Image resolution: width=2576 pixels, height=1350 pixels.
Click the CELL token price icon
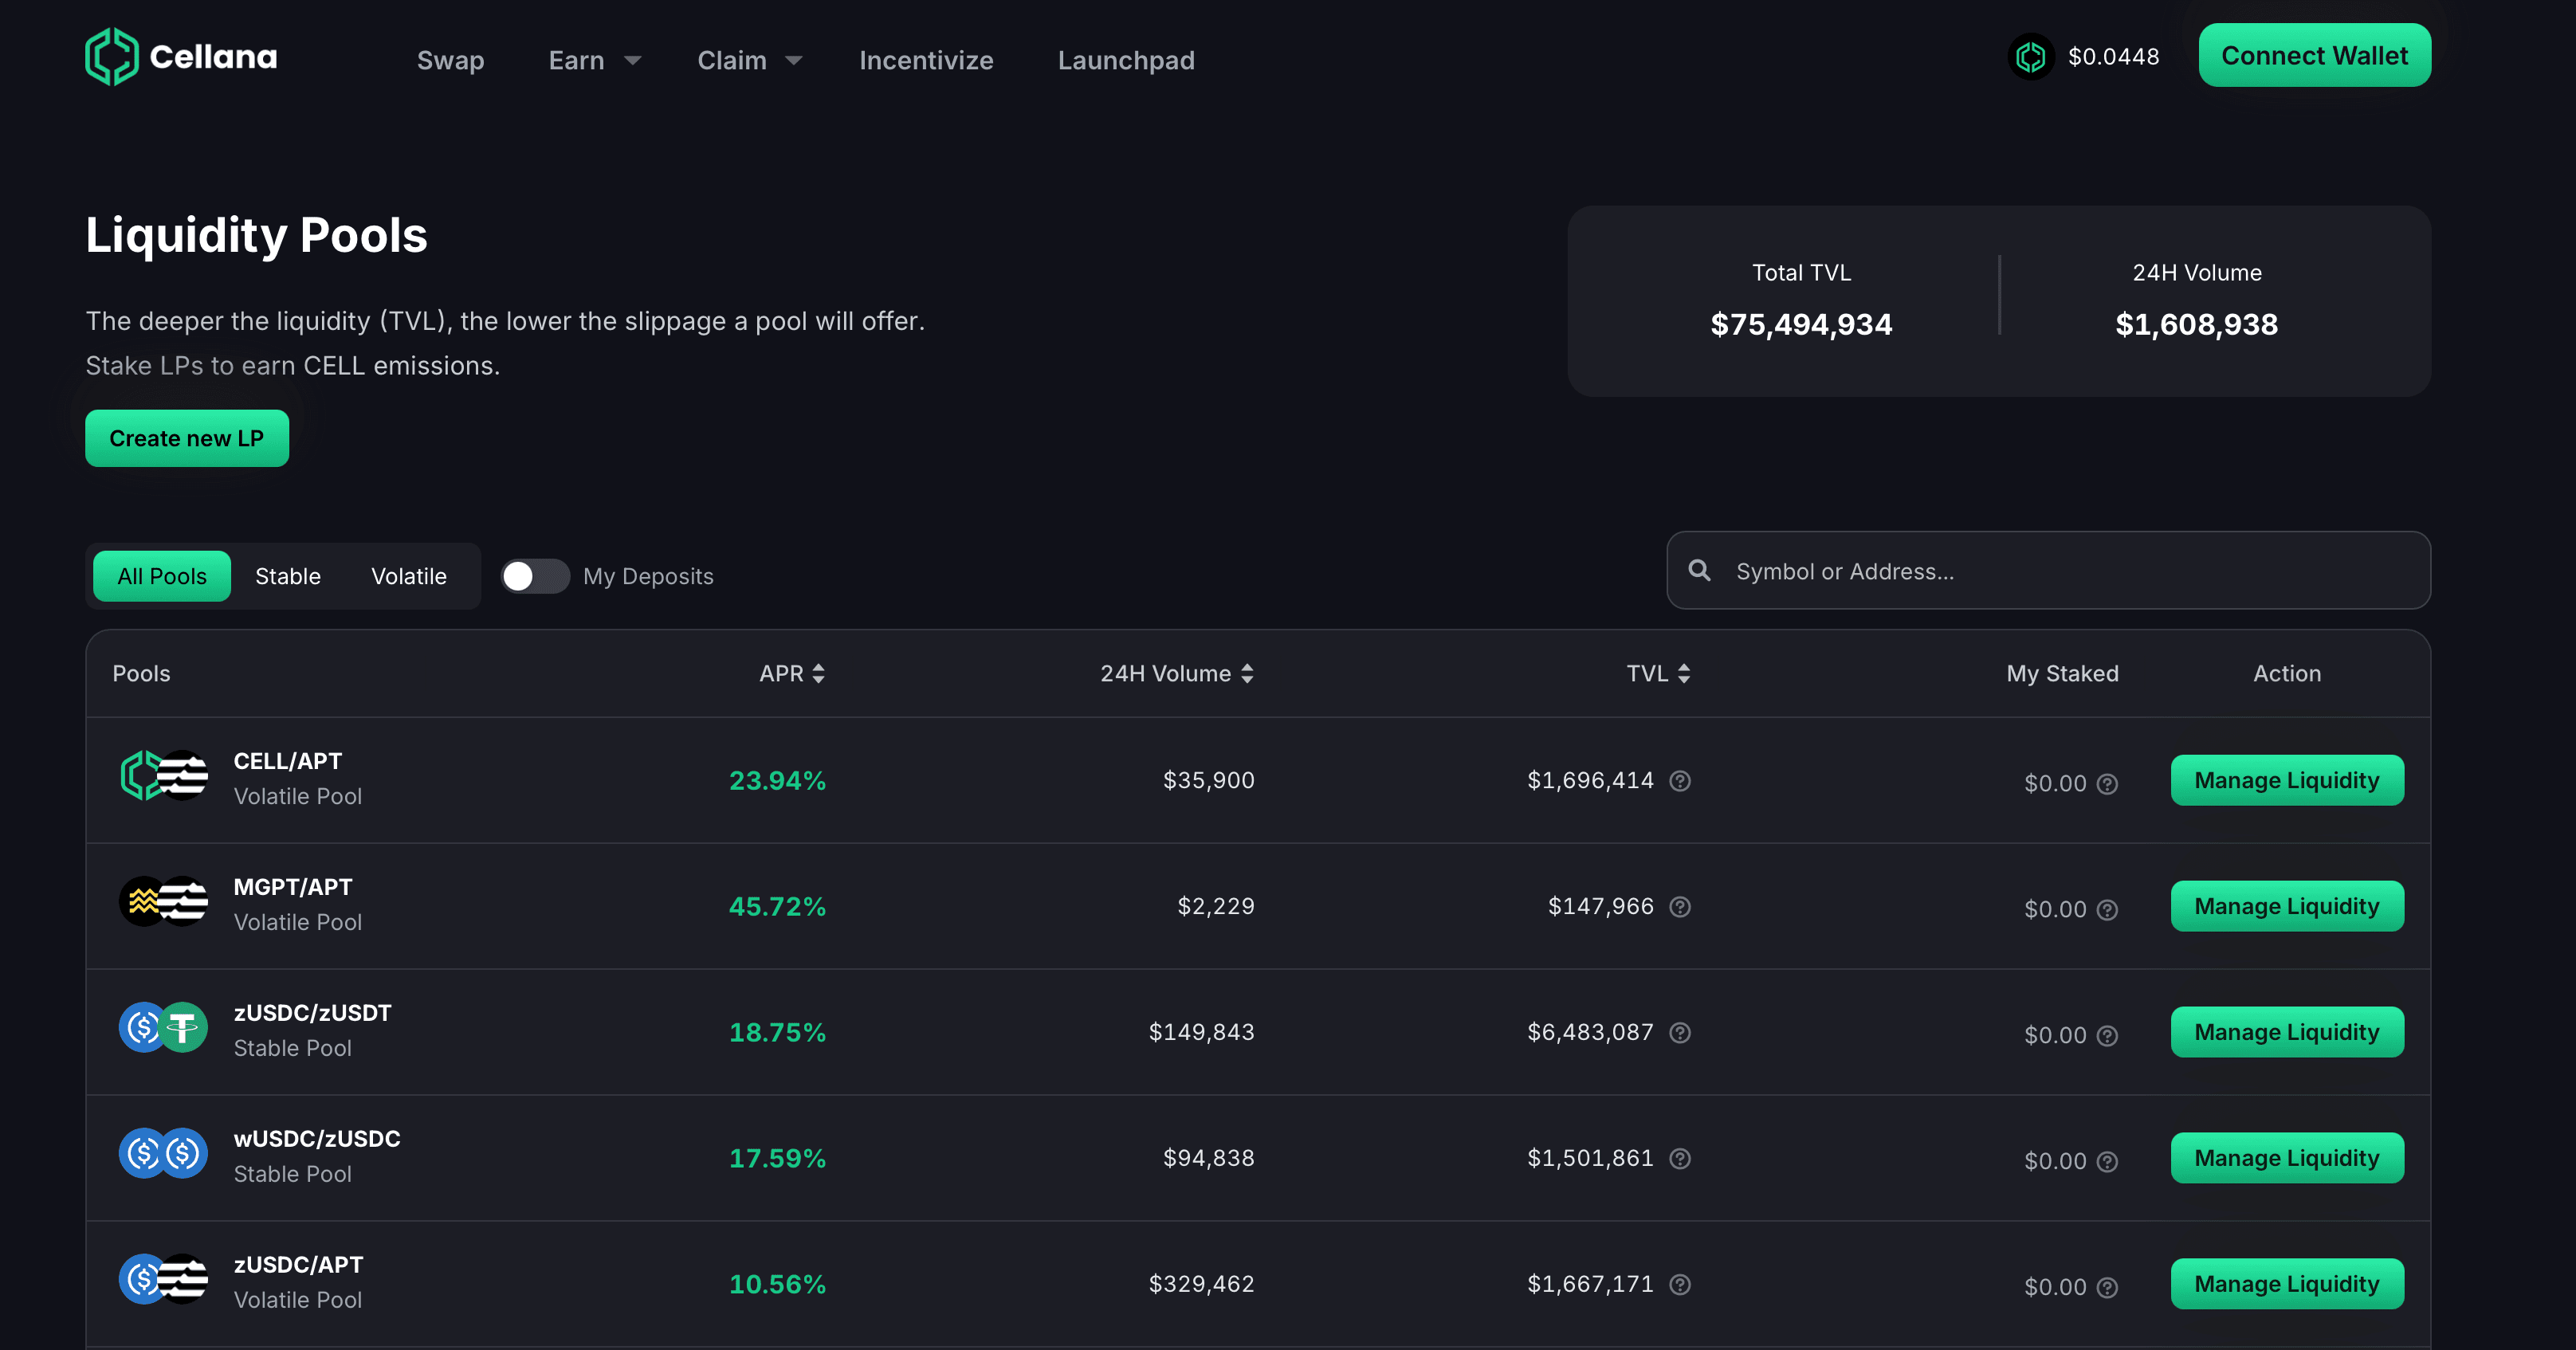(x=2030, y=57)
